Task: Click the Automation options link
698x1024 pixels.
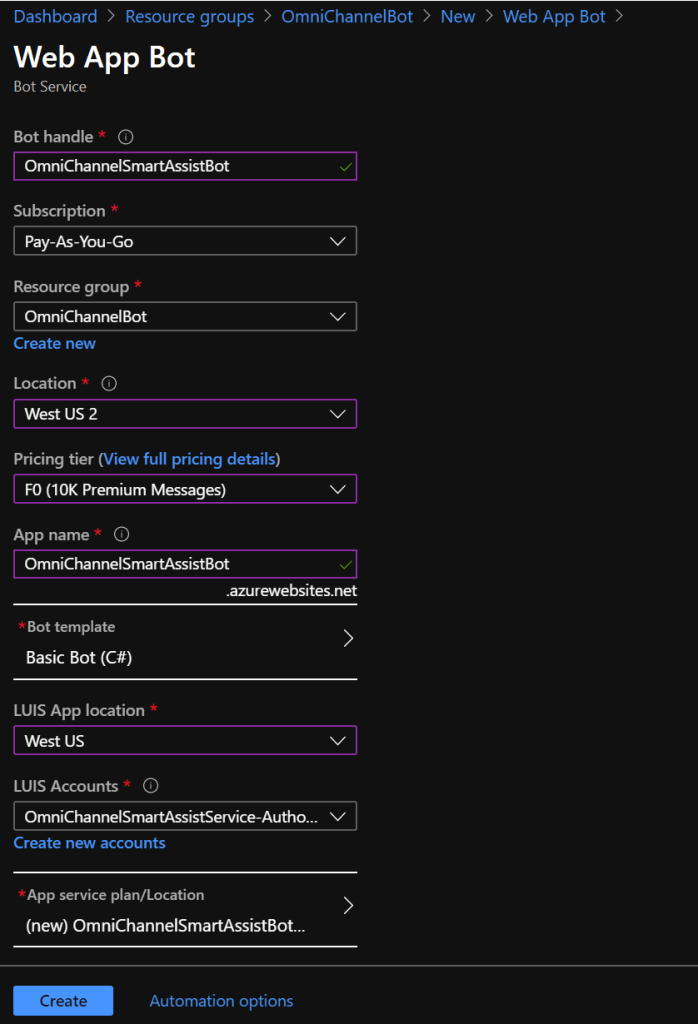Action: point(221,1001)
